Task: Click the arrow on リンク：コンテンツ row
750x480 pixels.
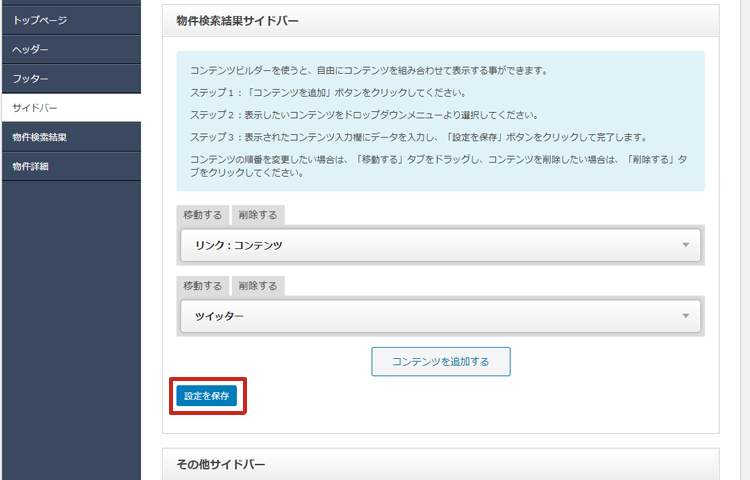Action: click(x=686, y=245)
